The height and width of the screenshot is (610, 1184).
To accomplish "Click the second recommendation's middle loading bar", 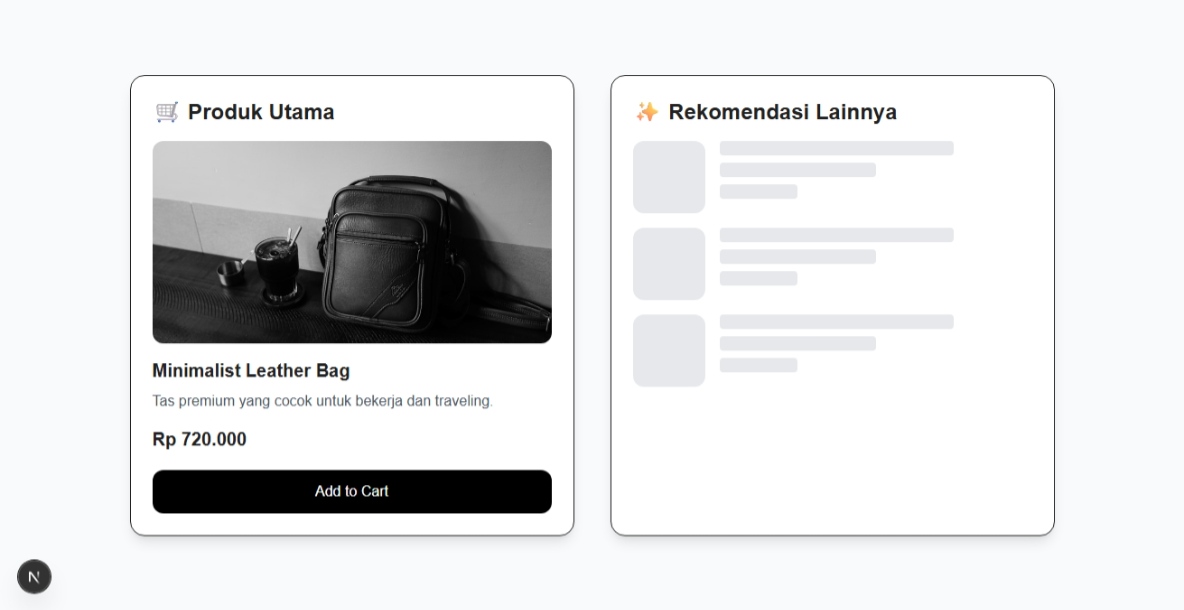I will 797,257.
